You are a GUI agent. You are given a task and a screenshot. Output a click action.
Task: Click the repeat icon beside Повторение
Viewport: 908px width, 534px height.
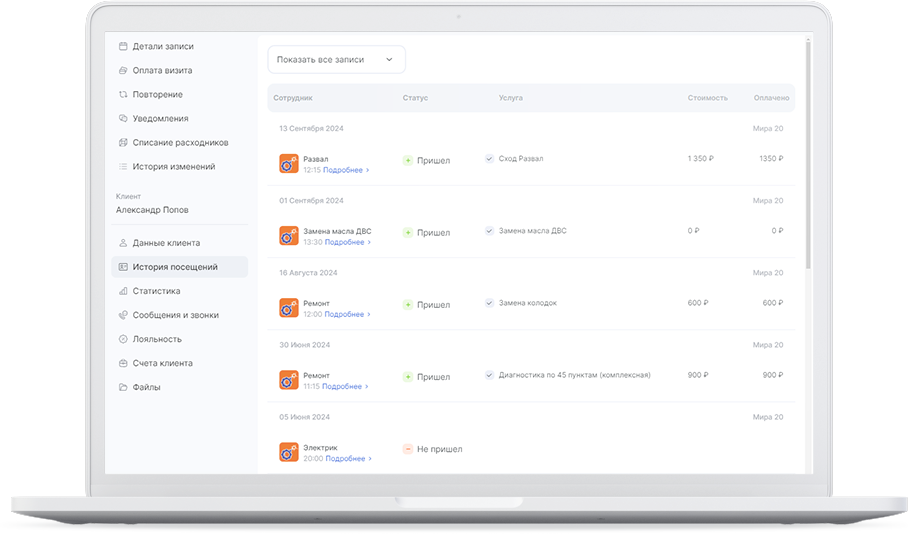click(123, 94)
